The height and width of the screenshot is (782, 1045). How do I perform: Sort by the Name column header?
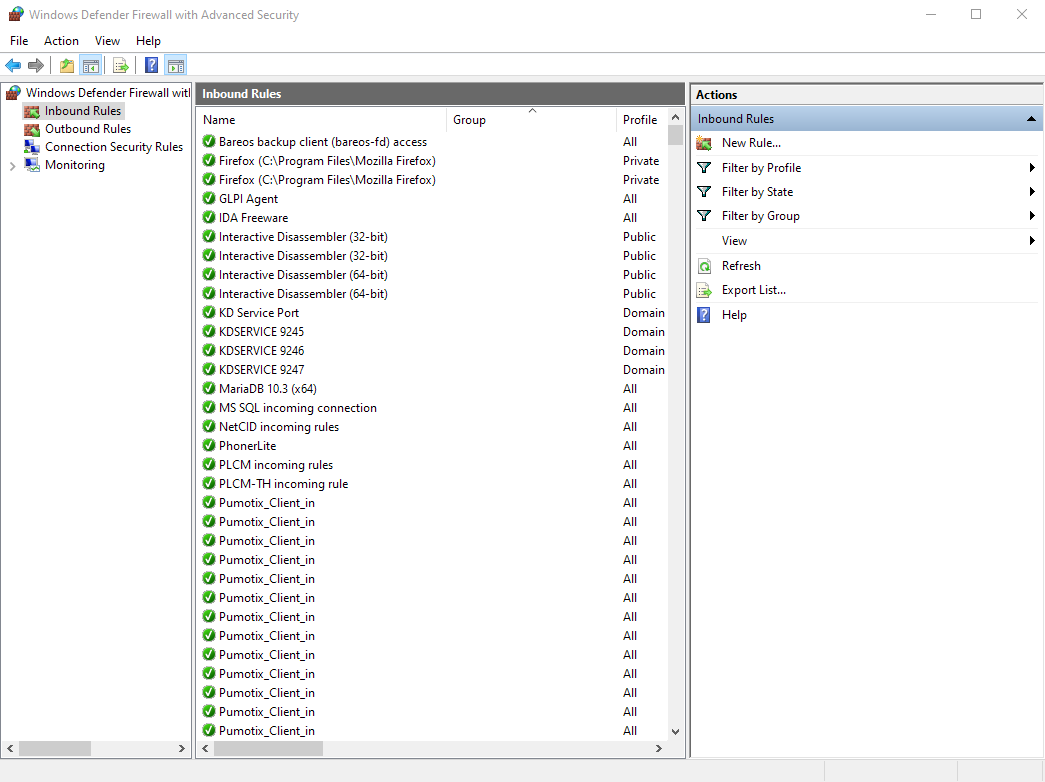pos(323,120)
